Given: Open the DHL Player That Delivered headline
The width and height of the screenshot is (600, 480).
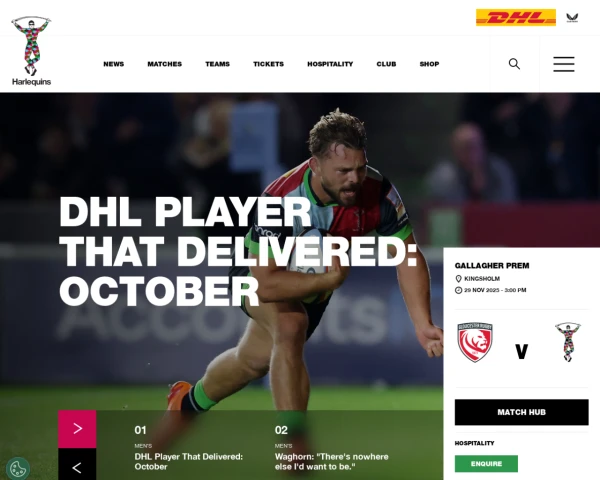Looking at the screenshot, I should coord(237,251).
